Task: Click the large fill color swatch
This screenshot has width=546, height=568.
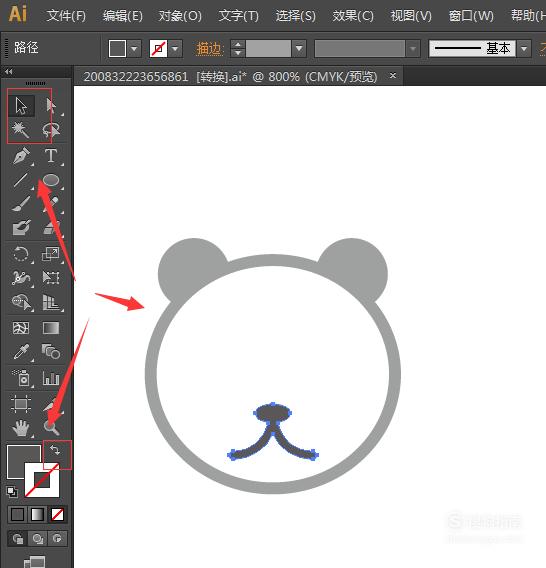Action: [x=22, y=460]
